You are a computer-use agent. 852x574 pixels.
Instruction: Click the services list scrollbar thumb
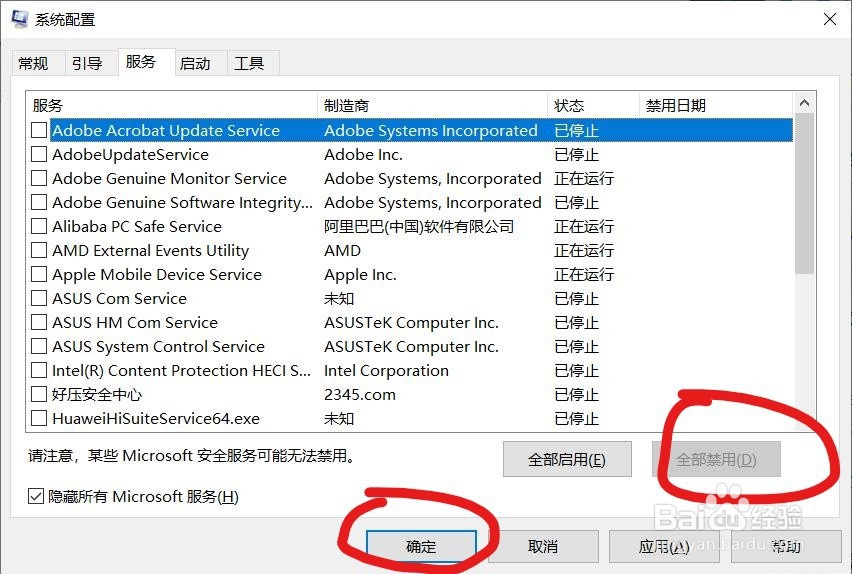point(805,193)
